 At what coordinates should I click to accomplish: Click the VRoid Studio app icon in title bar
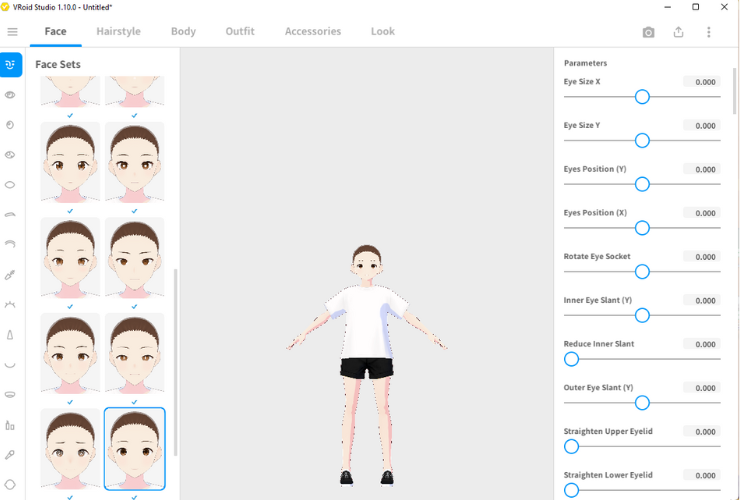[x=5, y=7]
